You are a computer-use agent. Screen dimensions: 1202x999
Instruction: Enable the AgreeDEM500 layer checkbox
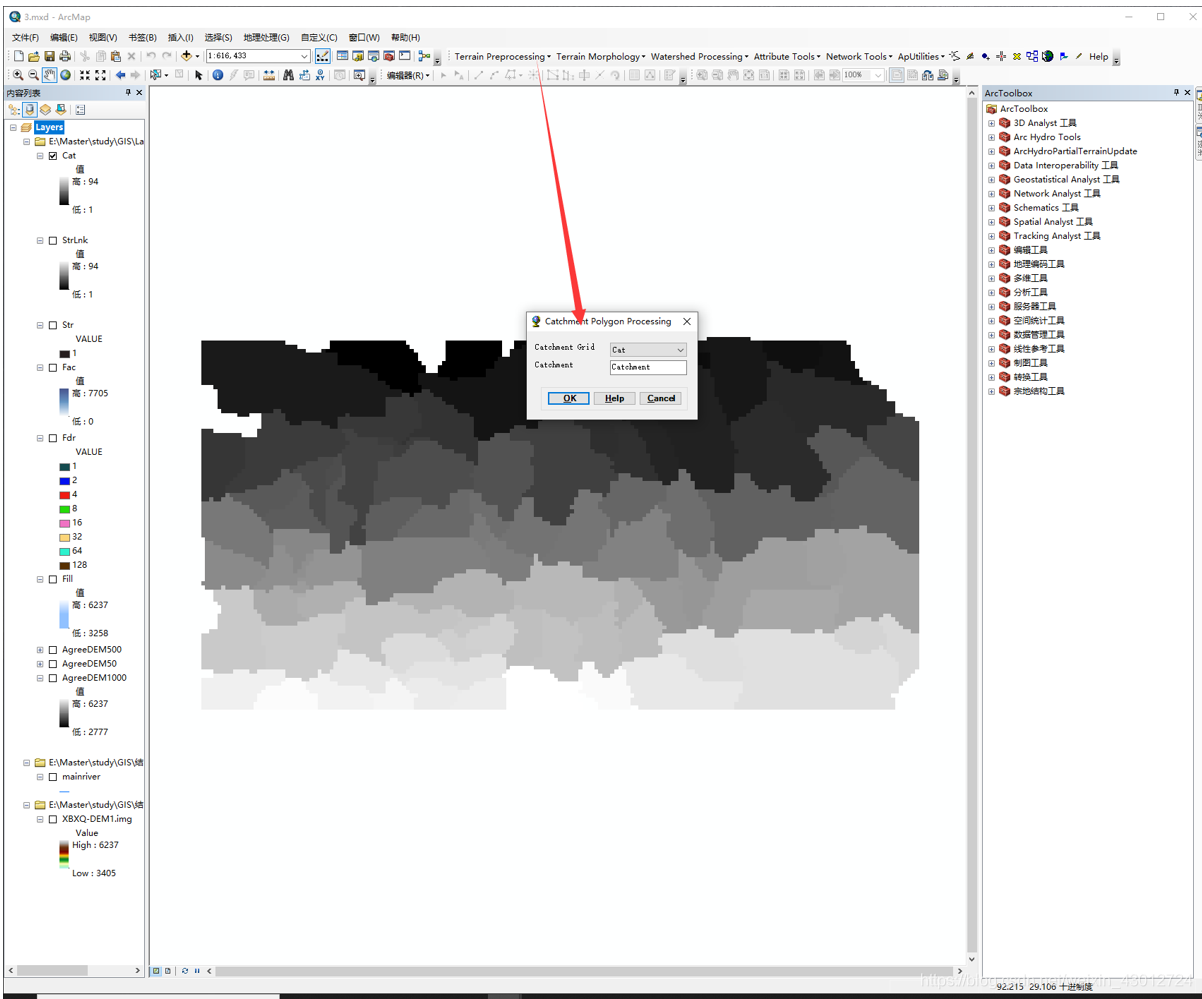(x=53, y=650)
